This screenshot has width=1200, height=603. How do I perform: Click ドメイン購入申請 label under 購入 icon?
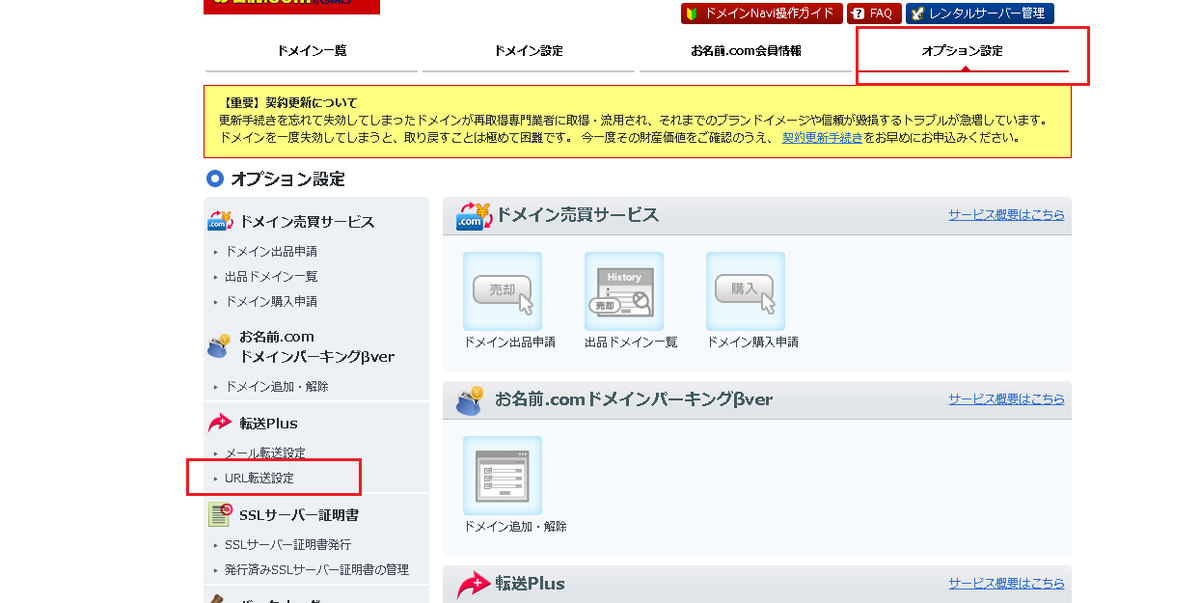753,342
